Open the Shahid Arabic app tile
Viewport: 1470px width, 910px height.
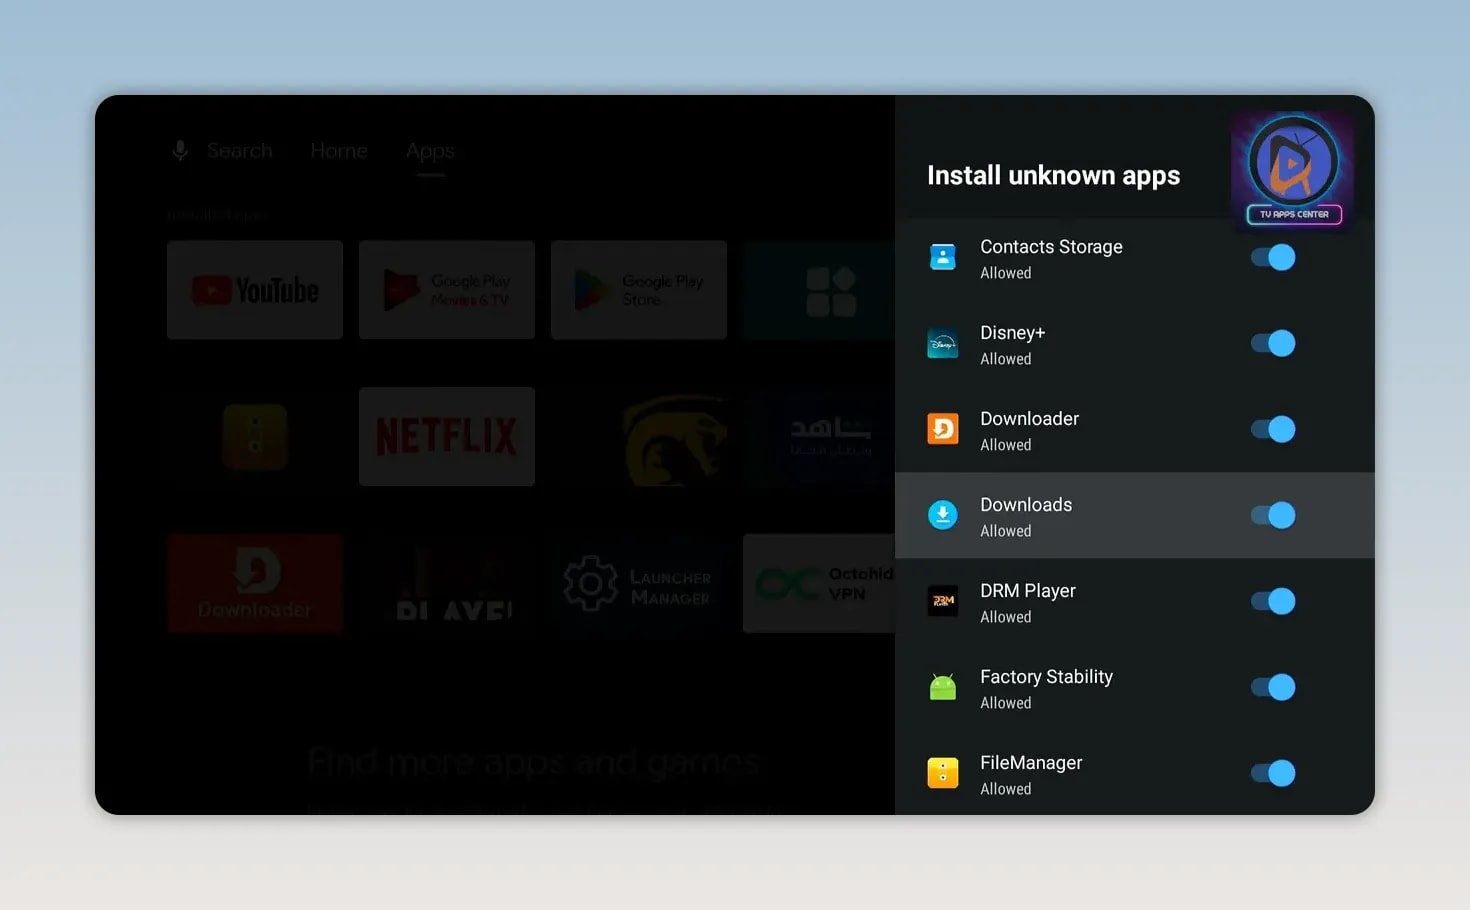pyautogui.click(x=819, y=437)
